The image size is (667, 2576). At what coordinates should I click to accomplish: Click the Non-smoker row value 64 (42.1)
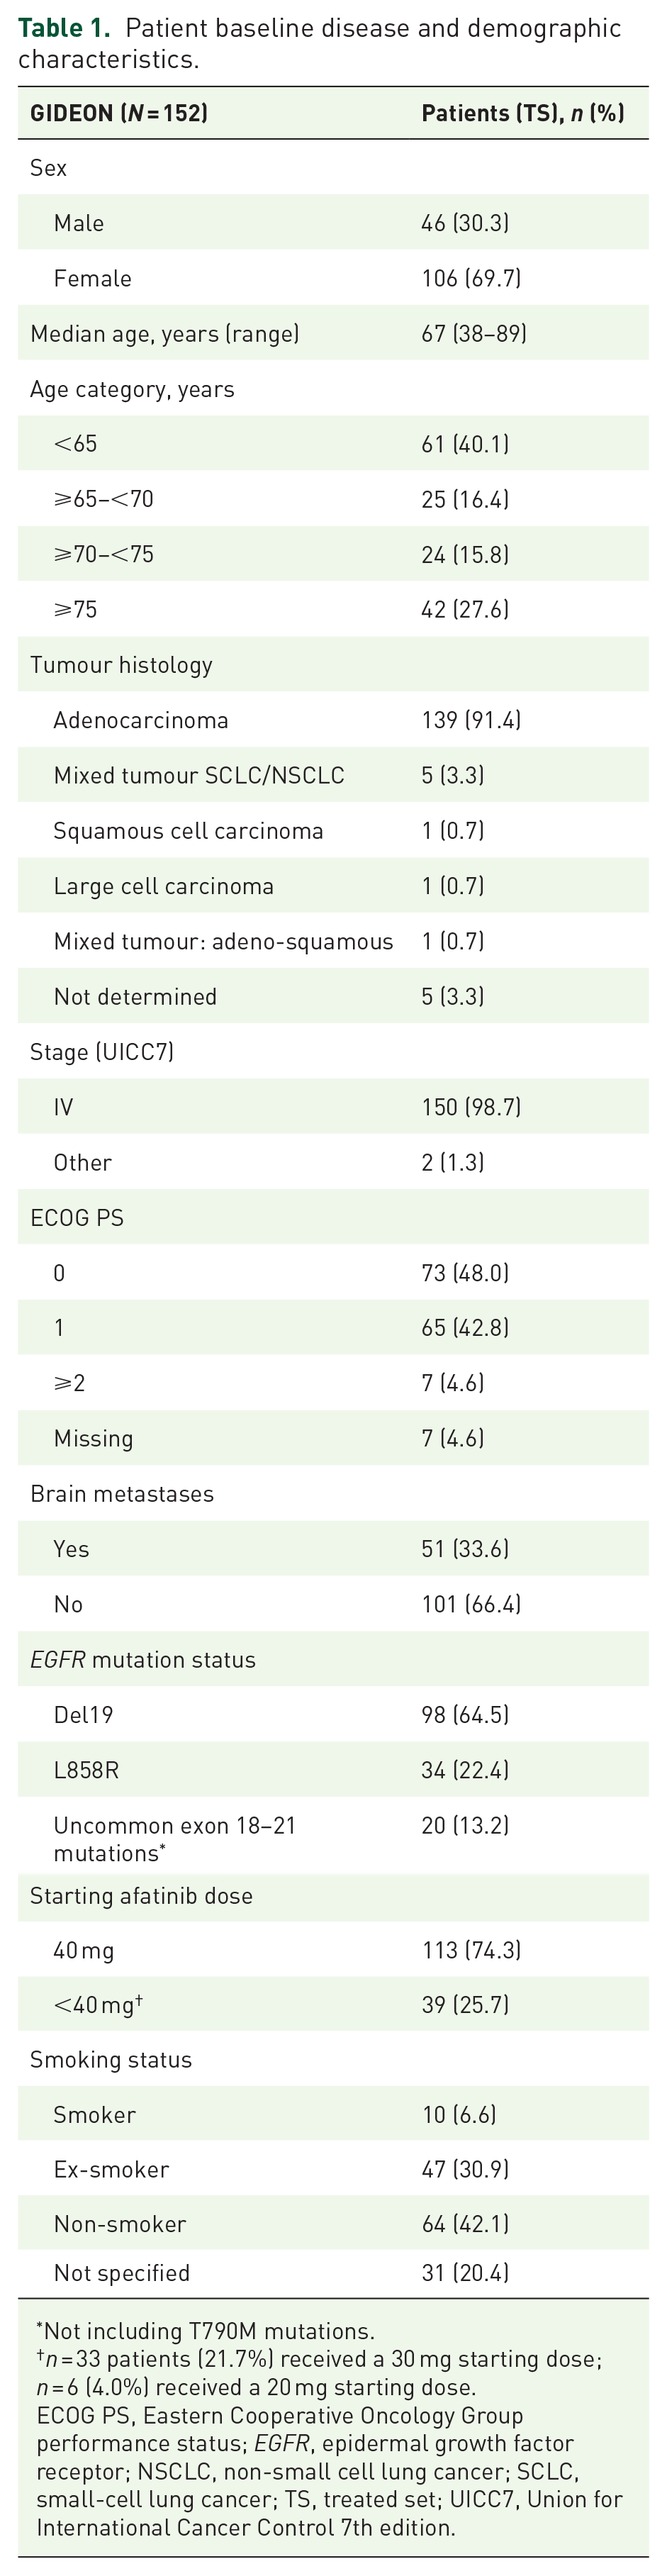[x=465, y=2224]
